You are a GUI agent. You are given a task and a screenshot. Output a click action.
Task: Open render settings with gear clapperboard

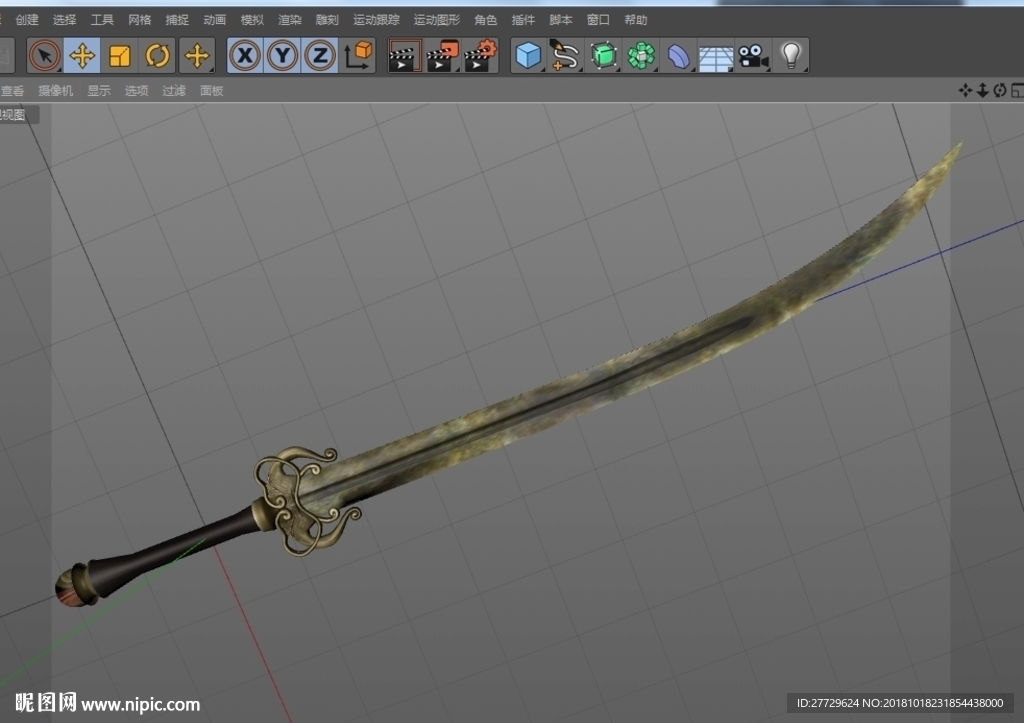(481, 56)
